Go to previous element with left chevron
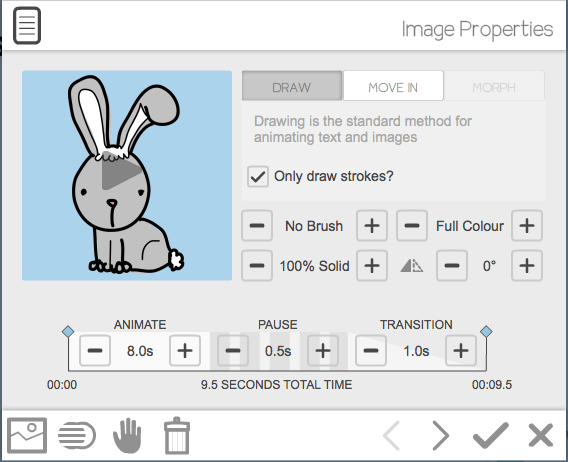The height and width of the screenshot is (462, 568). click(x=391, y=435)
